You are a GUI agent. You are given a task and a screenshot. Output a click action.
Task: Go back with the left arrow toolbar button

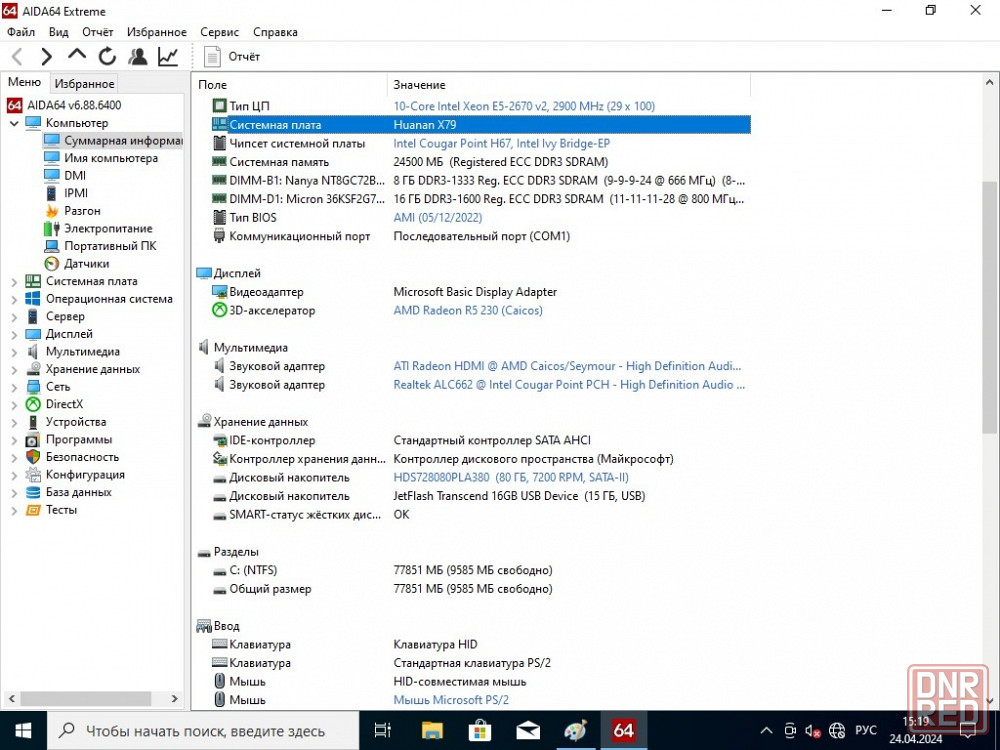pyautogui.click(x=17, y=57)
